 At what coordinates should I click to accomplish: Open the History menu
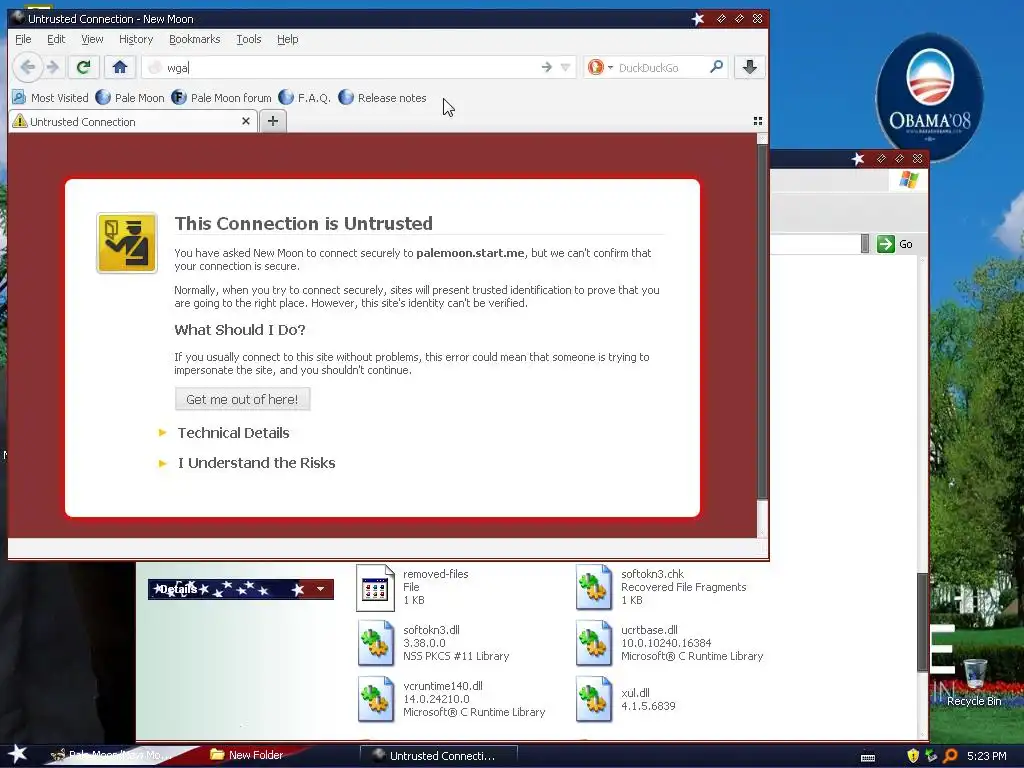click(x=136, y=39)
